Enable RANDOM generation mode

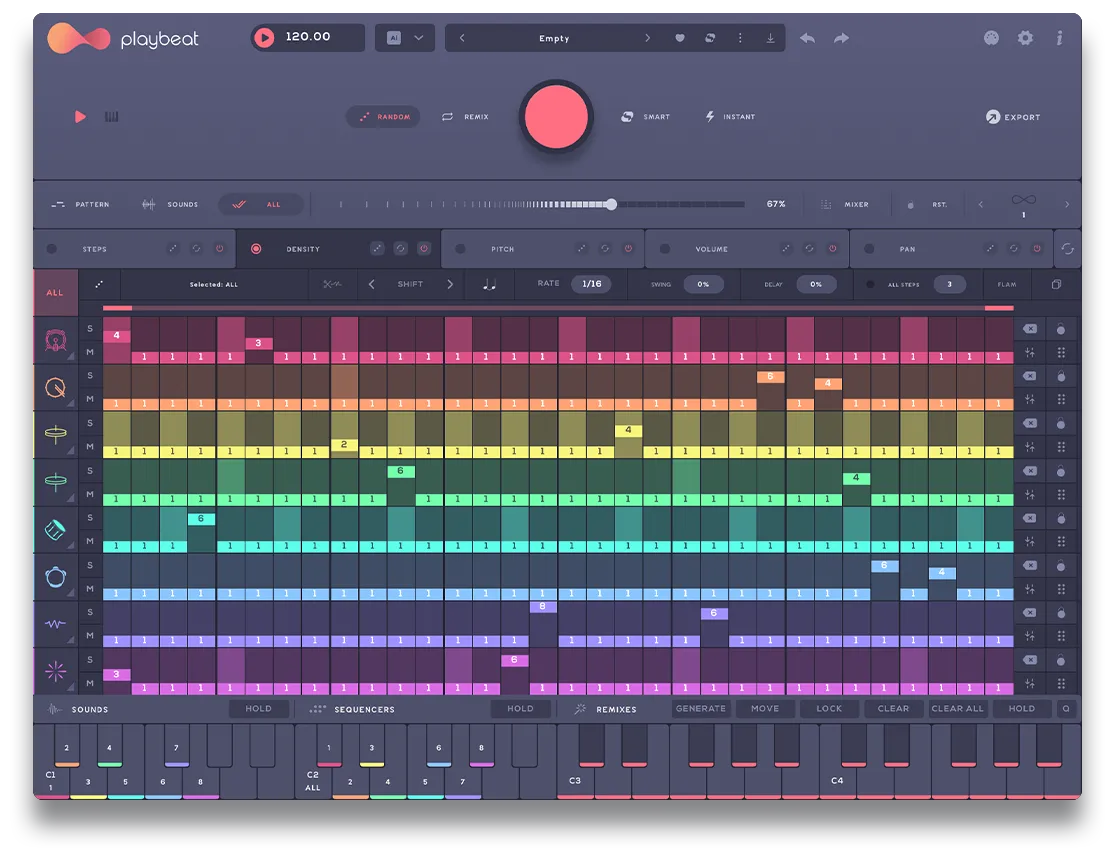coord(383,117)
